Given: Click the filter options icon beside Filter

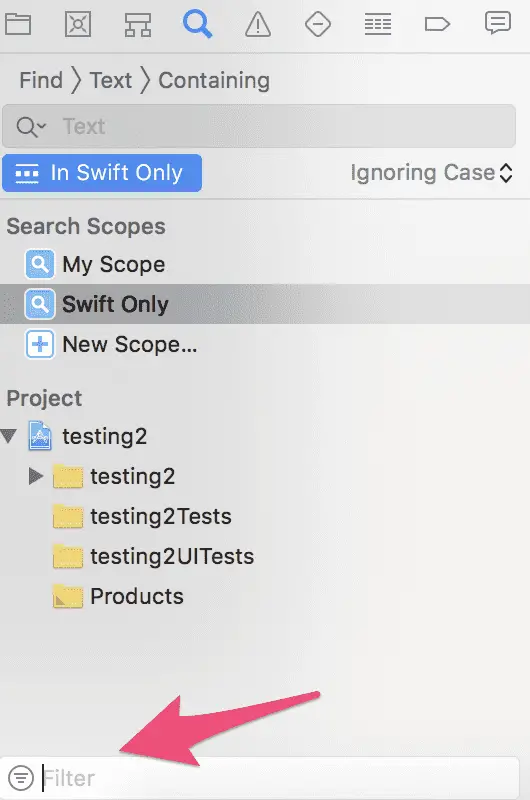Looking at the screenshot, I should pyautogui.click(x=21, y=778).
